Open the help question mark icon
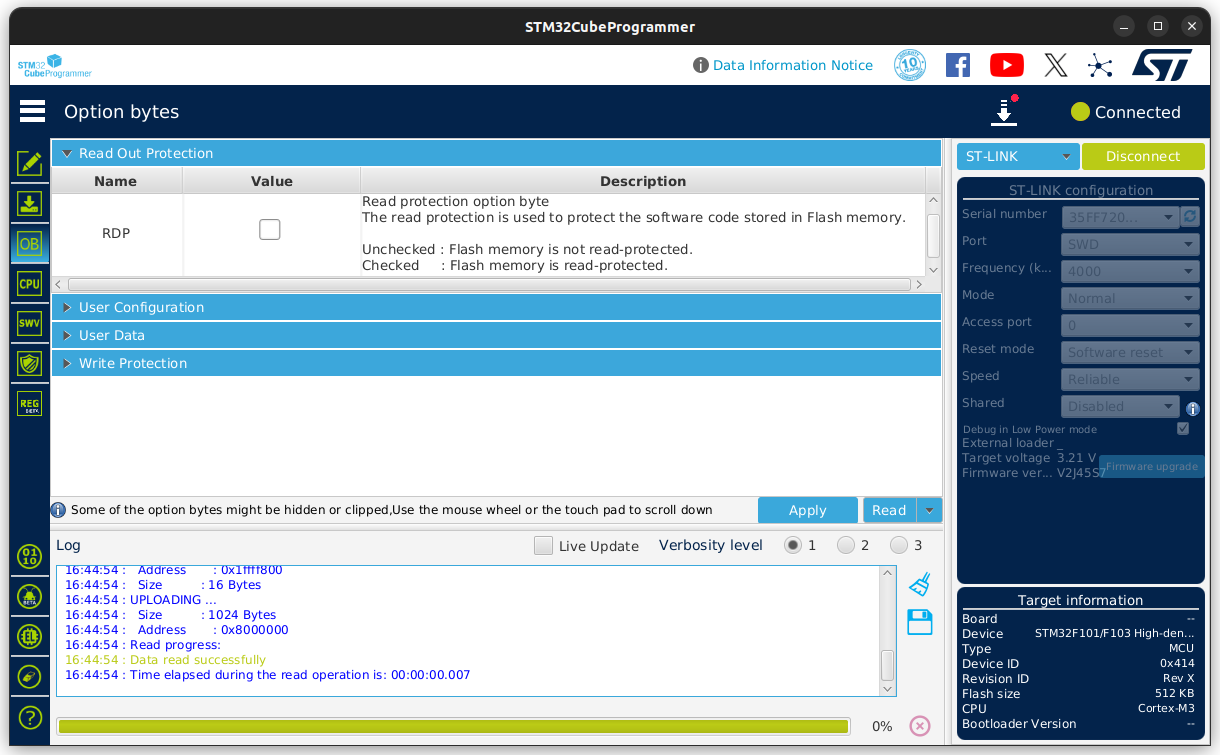 [30, 717]
